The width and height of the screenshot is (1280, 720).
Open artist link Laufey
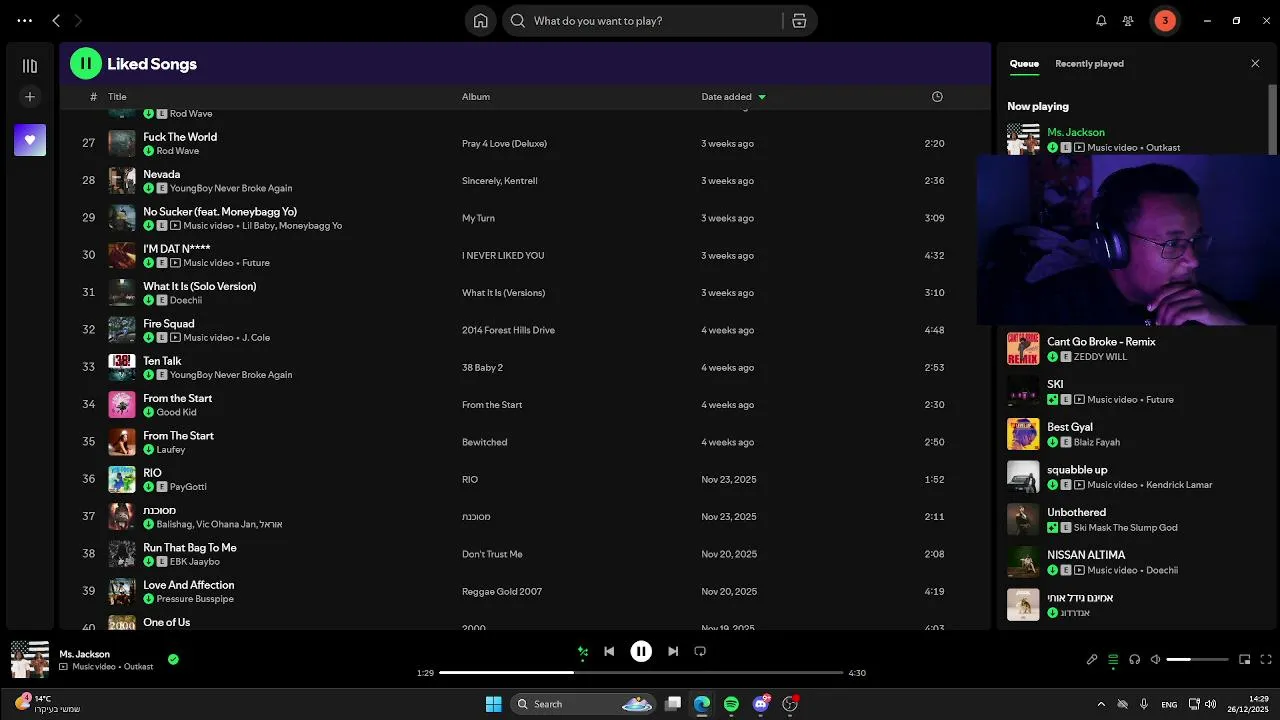click(171, 450)
